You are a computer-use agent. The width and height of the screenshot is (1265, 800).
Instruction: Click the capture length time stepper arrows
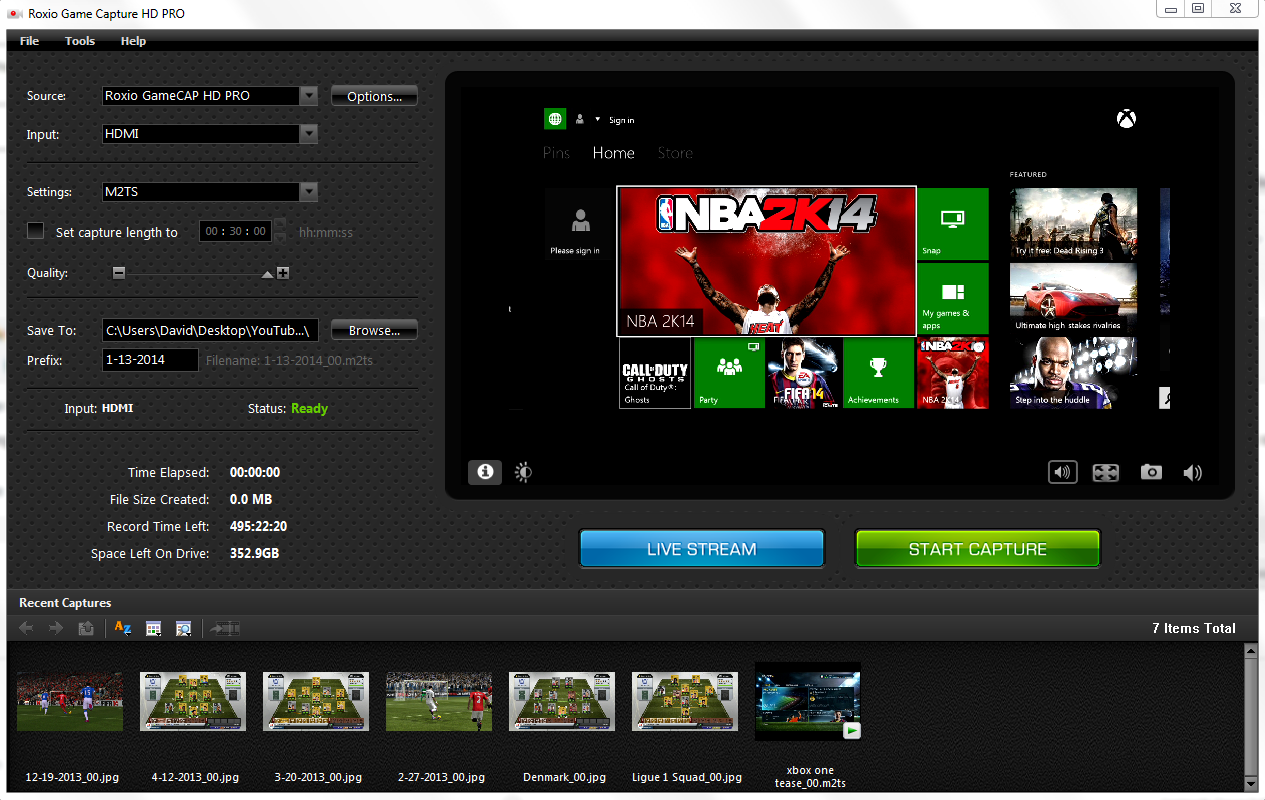[280, 231]
